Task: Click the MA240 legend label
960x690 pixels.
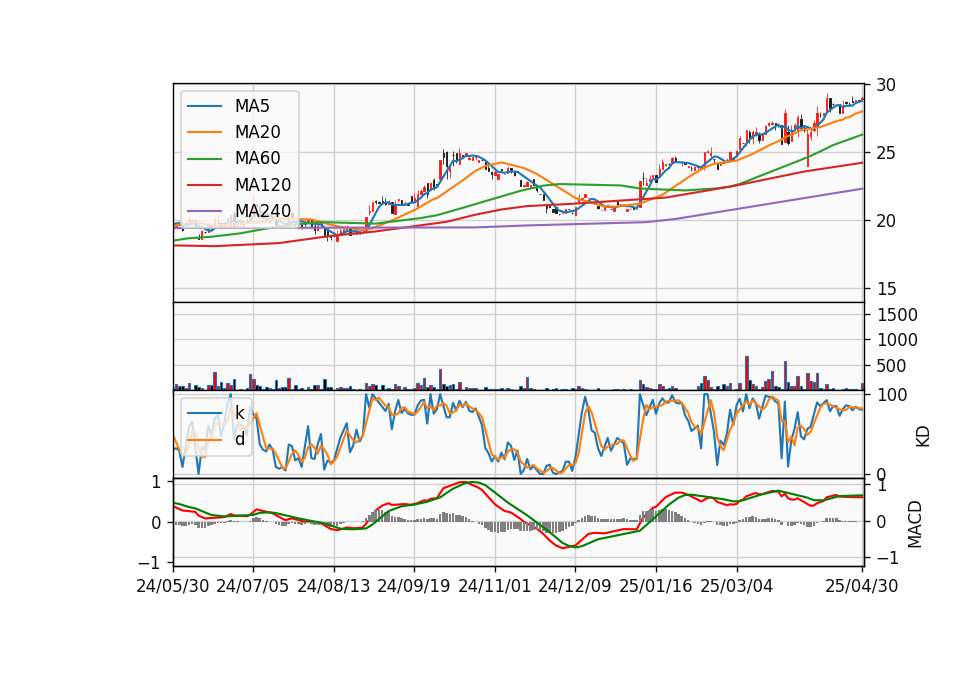Action: pyautogui.click(x=263, y=211)
